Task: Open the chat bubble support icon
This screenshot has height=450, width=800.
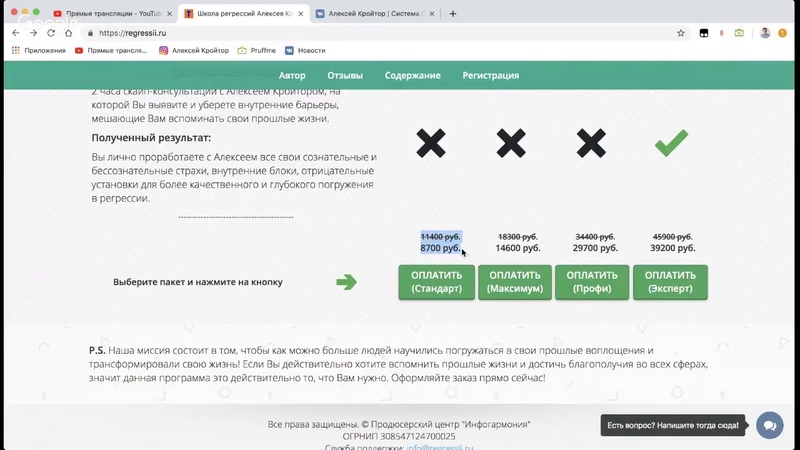Action: click(x=769, y=425)
